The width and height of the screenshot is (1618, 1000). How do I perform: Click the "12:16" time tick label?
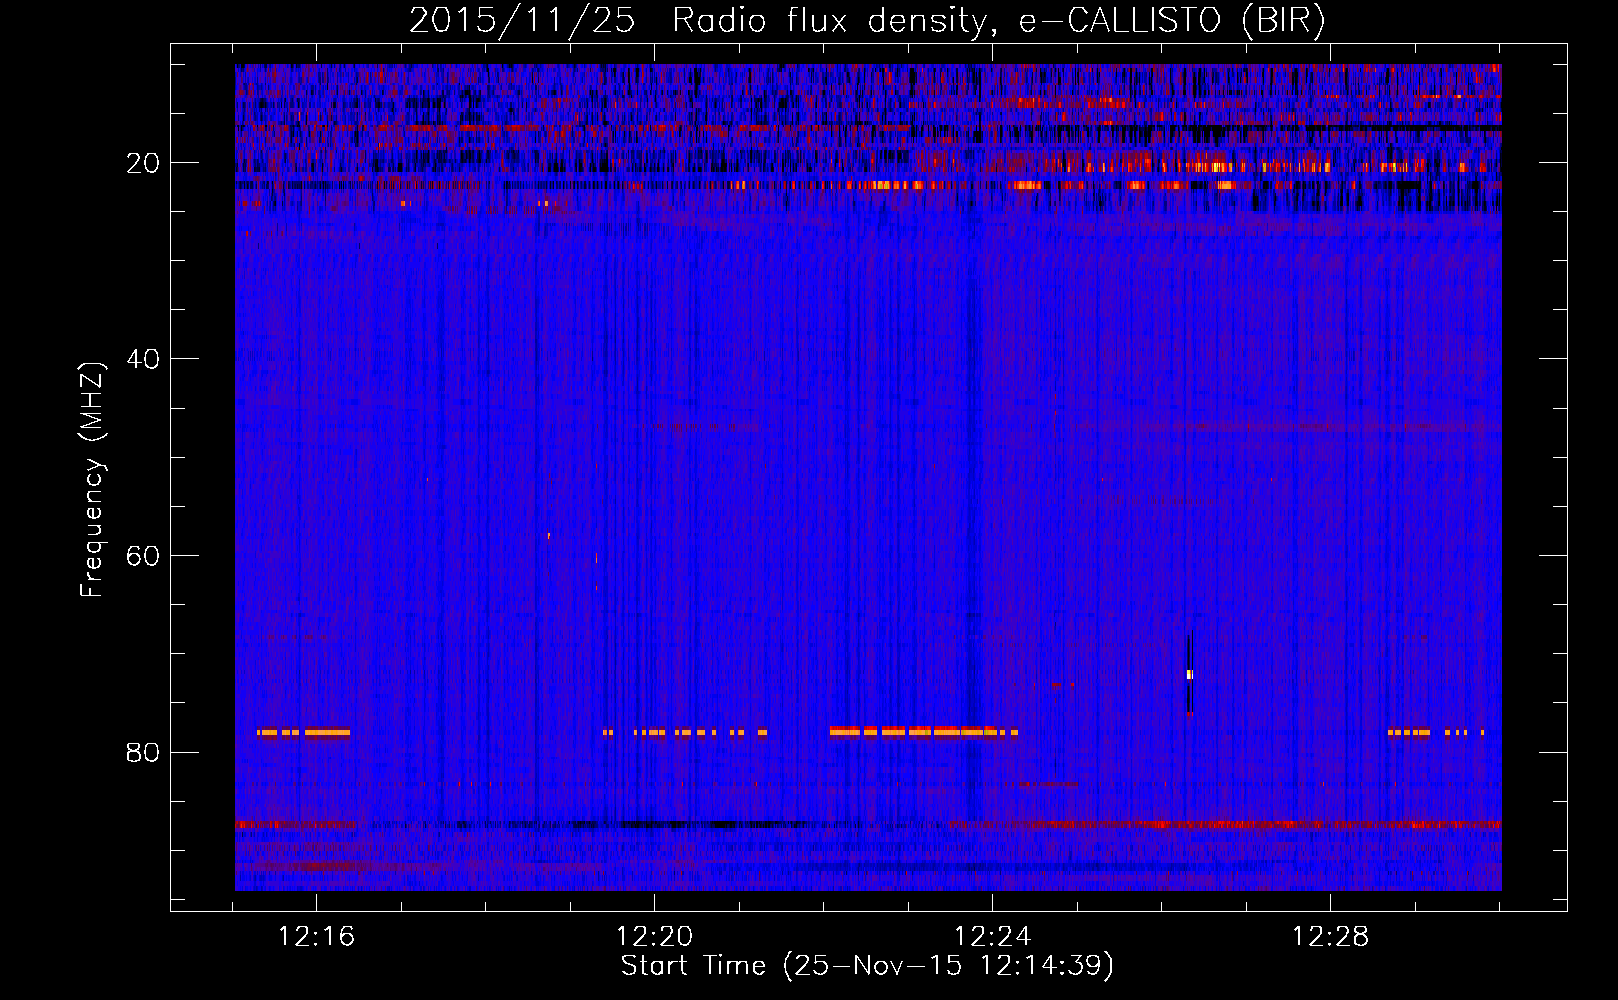tap(317, 937)
